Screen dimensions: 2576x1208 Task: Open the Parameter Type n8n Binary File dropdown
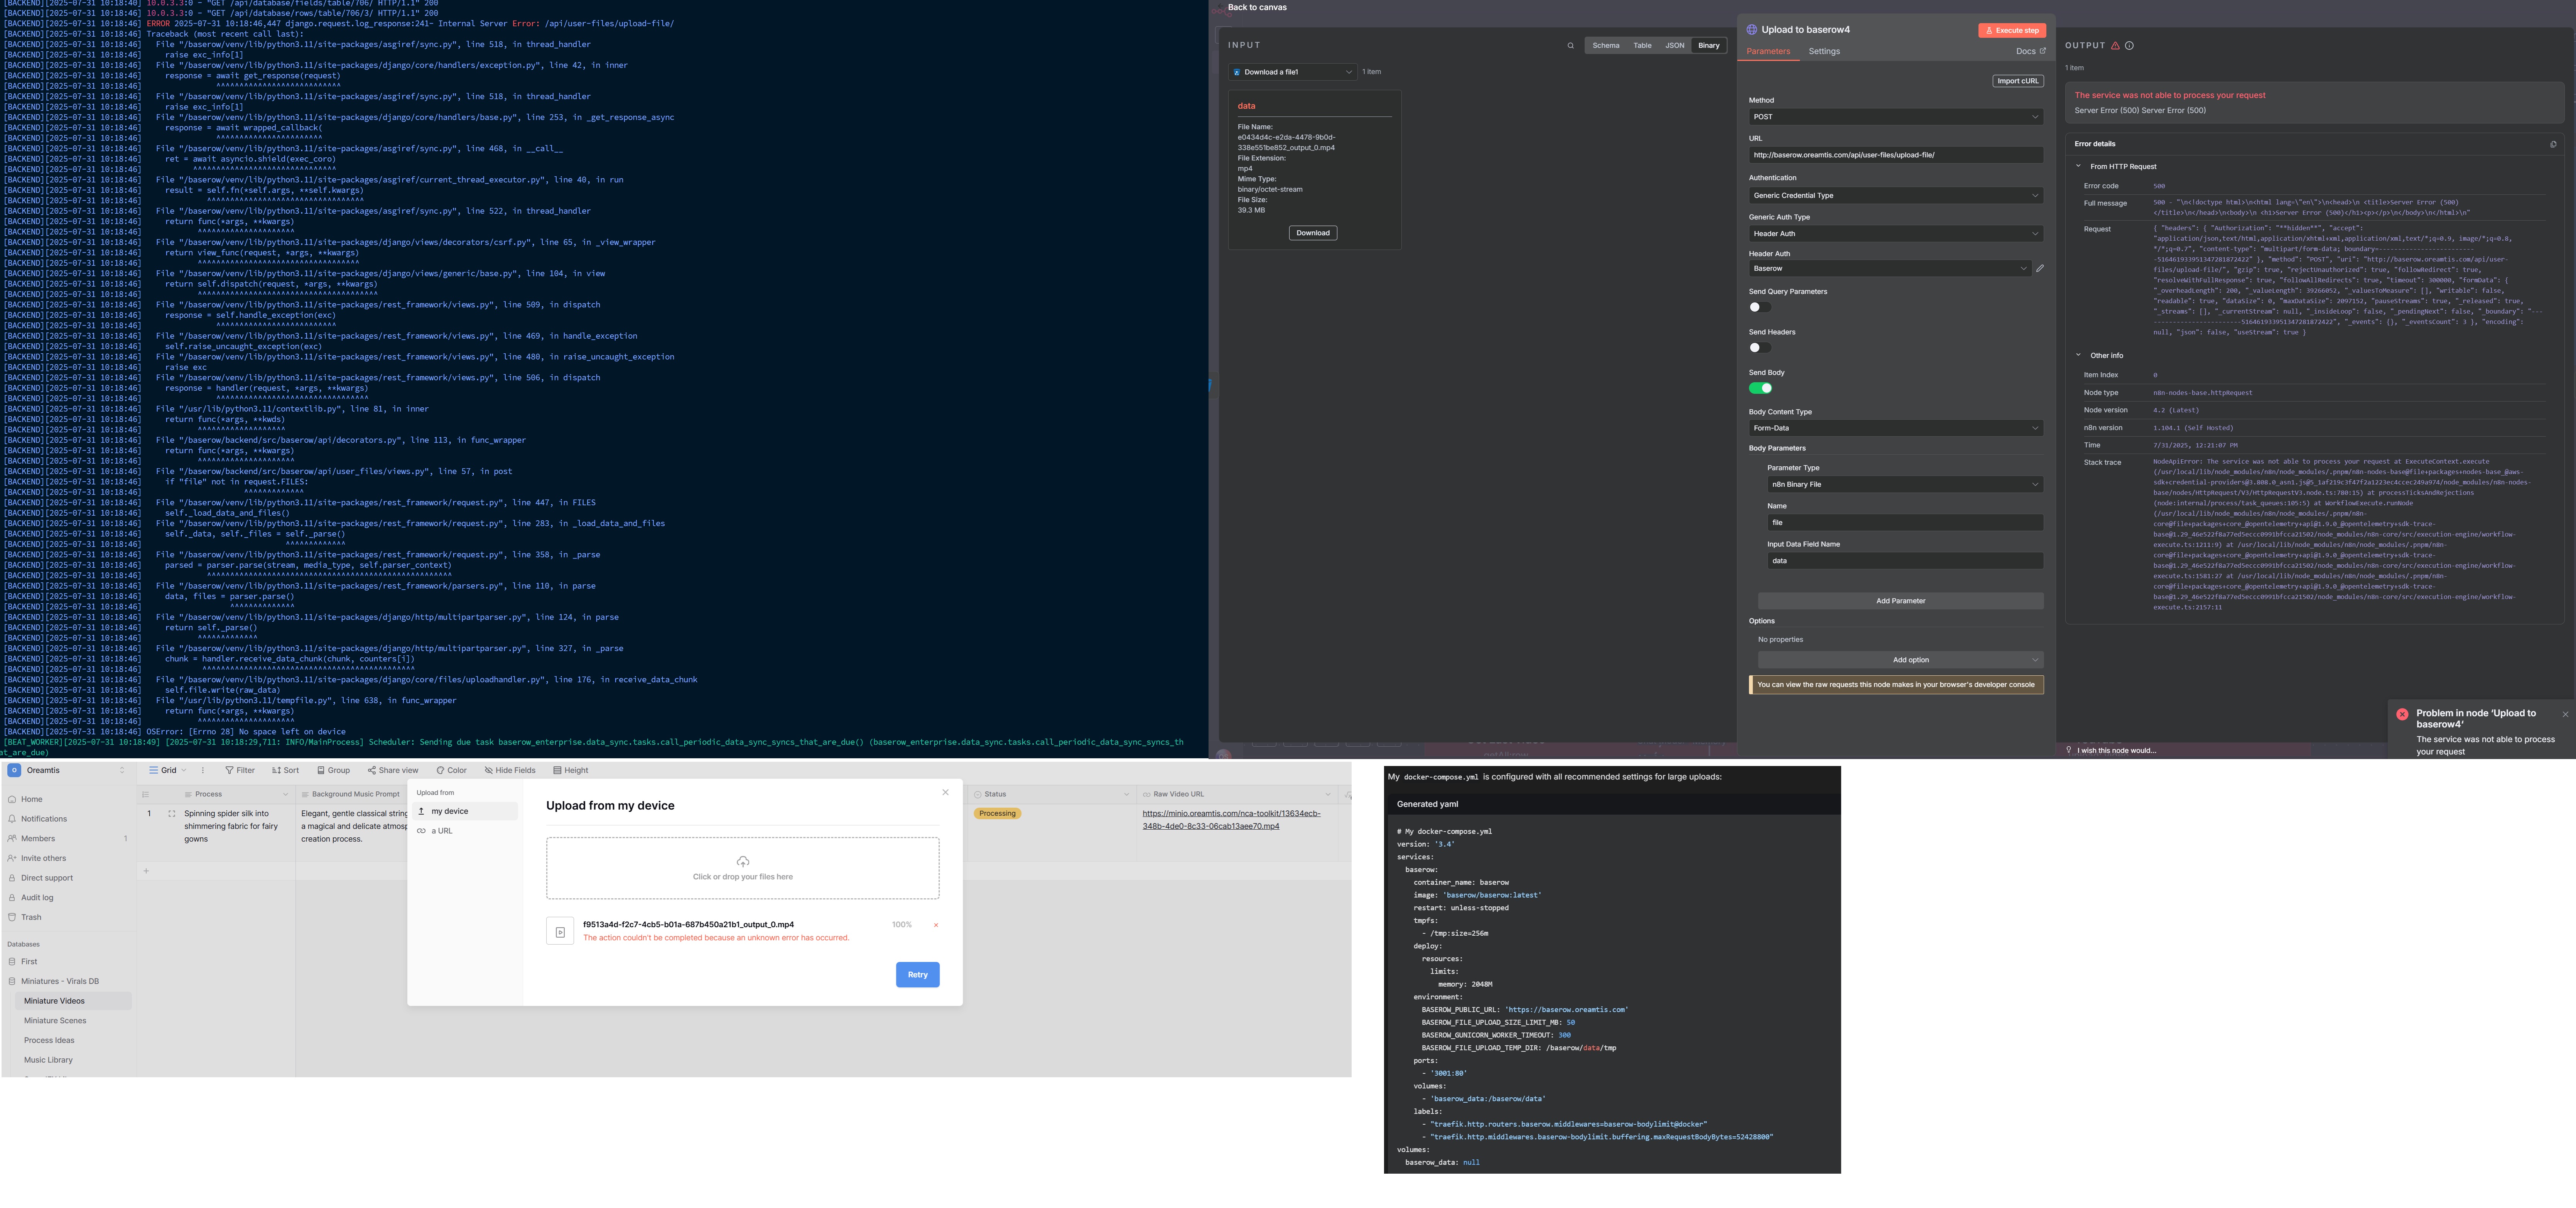[x=1905, y=485]
